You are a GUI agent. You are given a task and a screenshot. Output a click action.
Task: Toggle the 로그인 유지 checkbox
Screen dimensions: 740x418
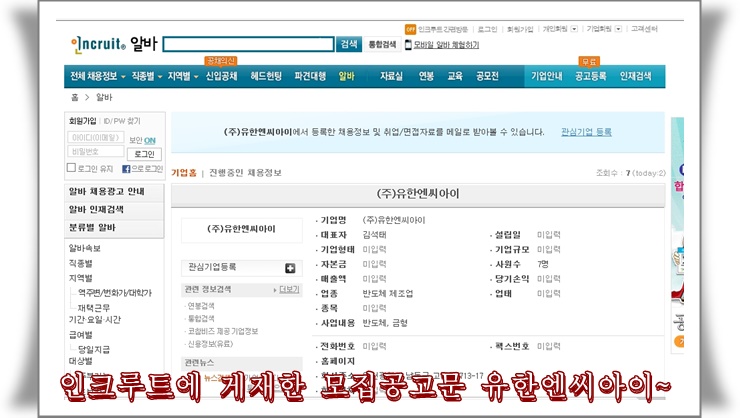tap(71, 167)
